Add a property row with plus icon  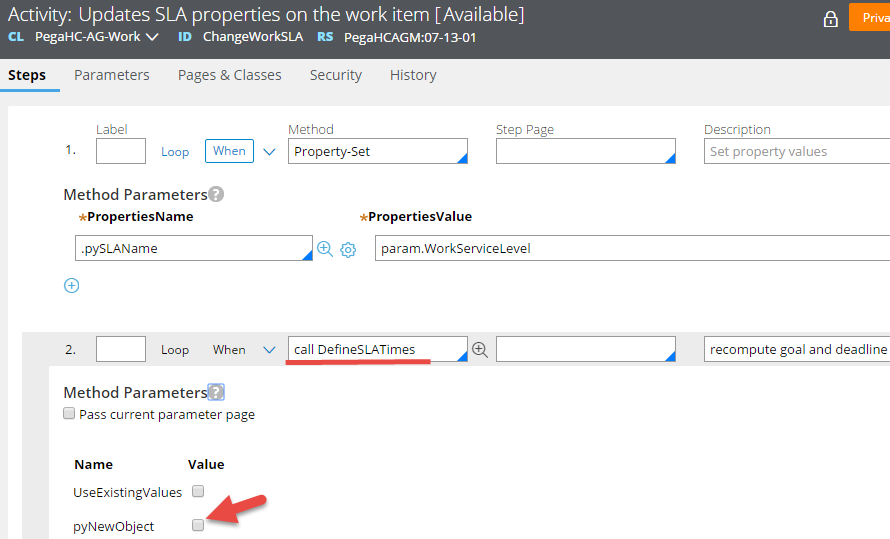[x=72, y=285]
